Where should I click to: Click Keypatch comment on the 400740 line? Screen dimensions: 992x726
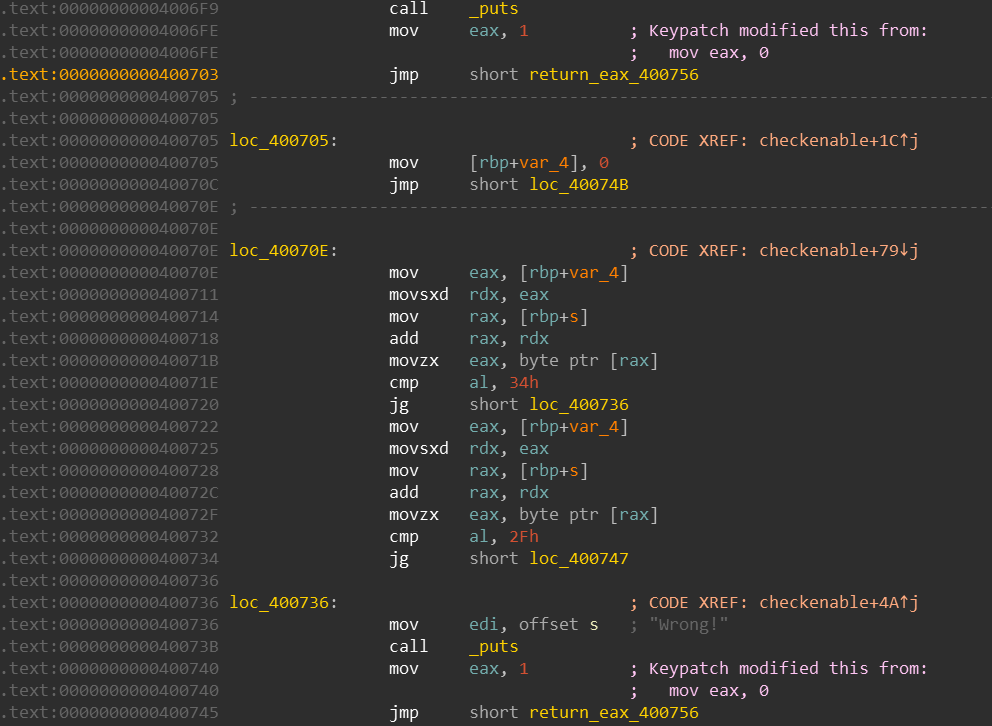(788, 668)
